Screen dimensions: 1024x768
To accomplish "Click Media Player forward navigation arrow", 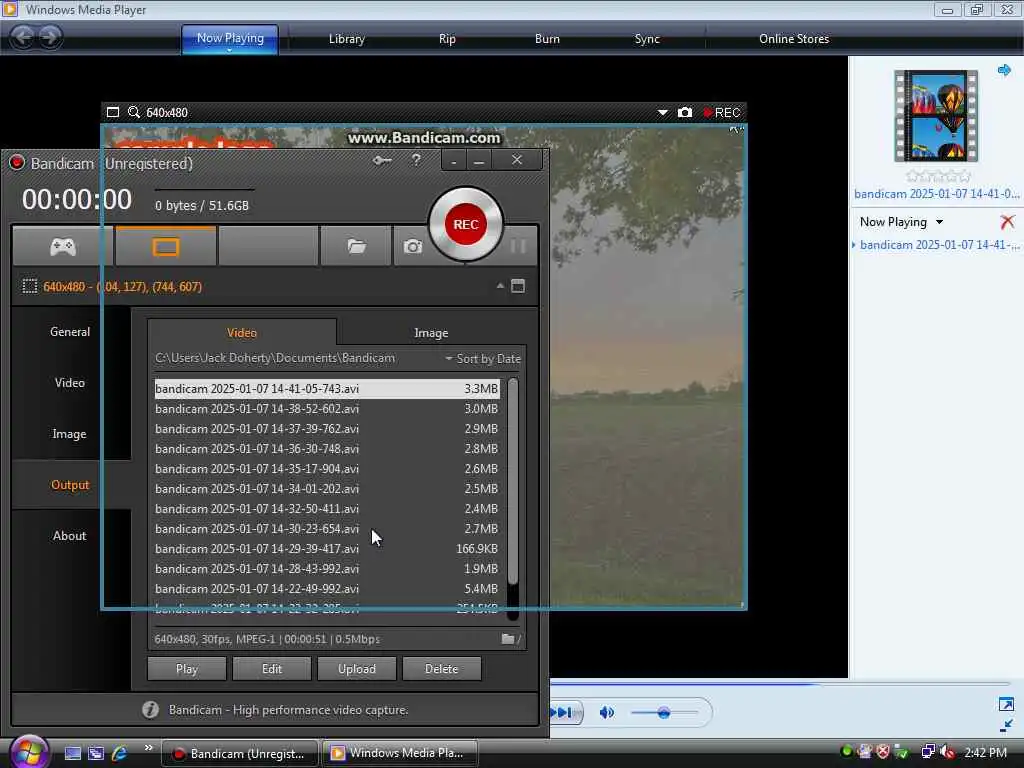I will point(50,37).
